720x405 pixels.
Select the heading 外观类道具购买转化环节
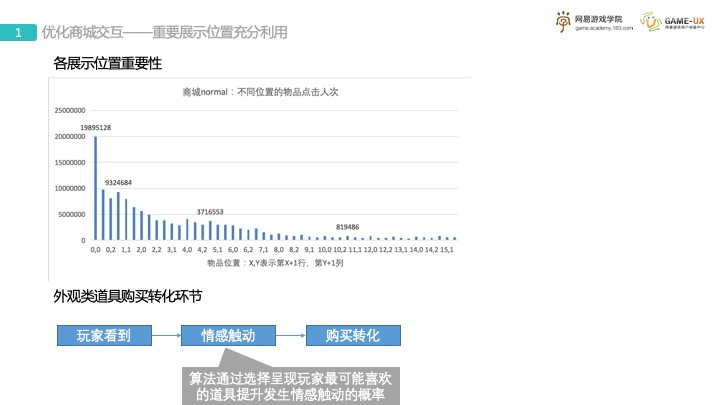128,296
